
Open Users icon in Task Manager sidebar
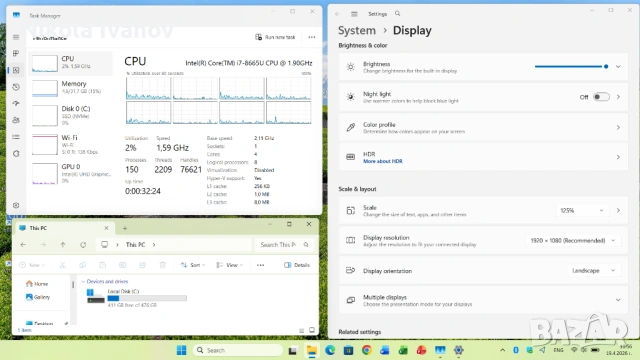[16, 120]
